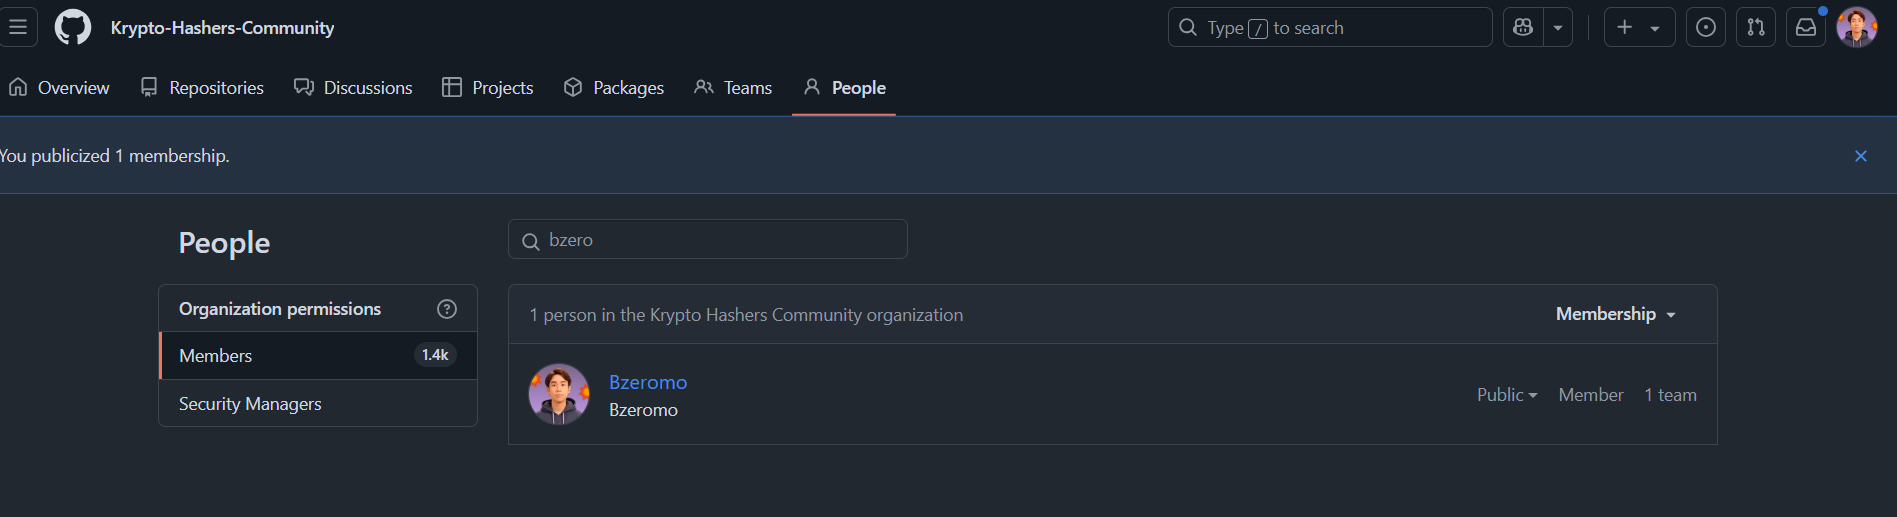Focus the Type to search box
1897x517 pixels.
click(1330, 27)
